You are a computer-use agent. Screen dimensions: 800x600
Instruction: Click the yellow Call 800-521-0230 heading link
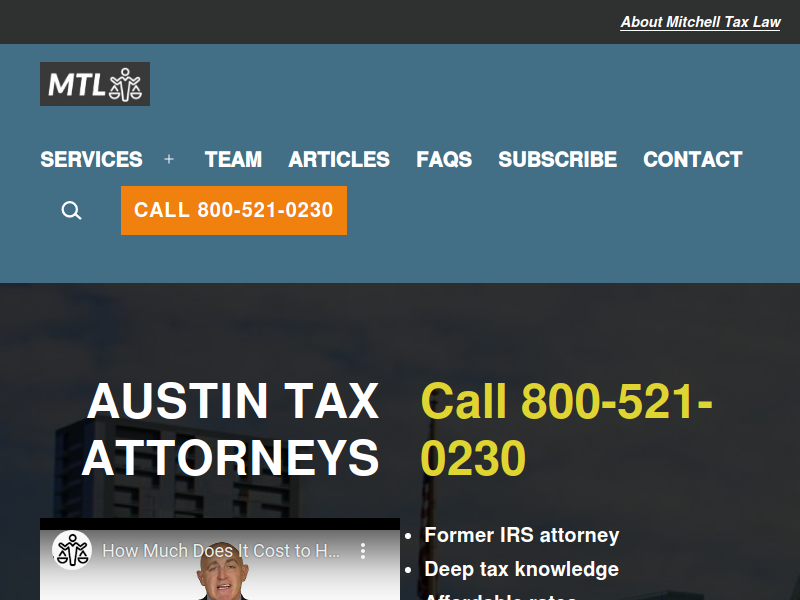coord(566,430)
